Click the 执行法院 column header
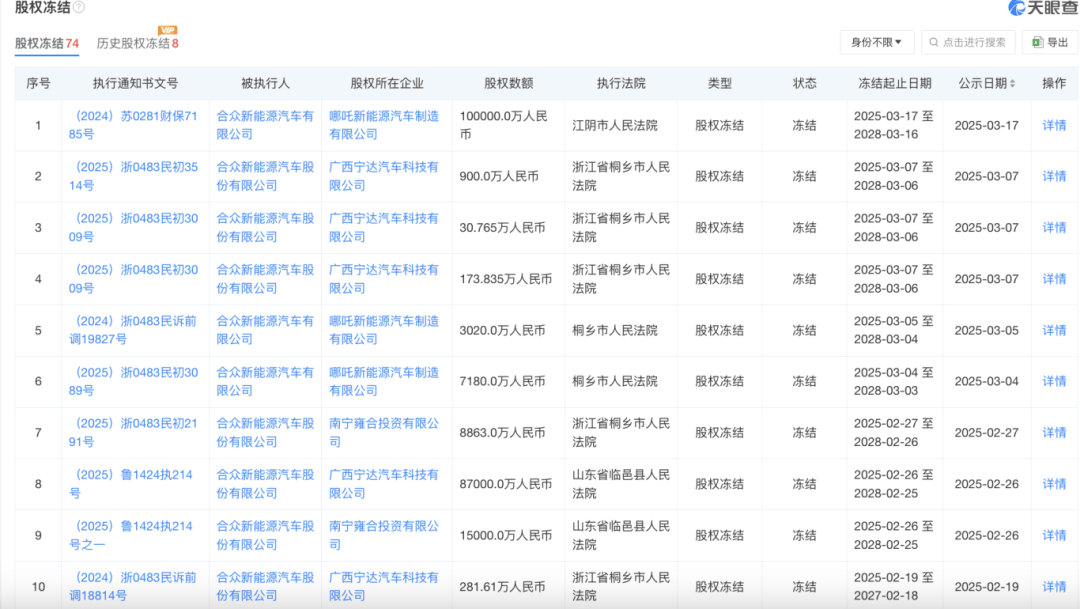Screen dimensions: 1080x609 point(621,83)
